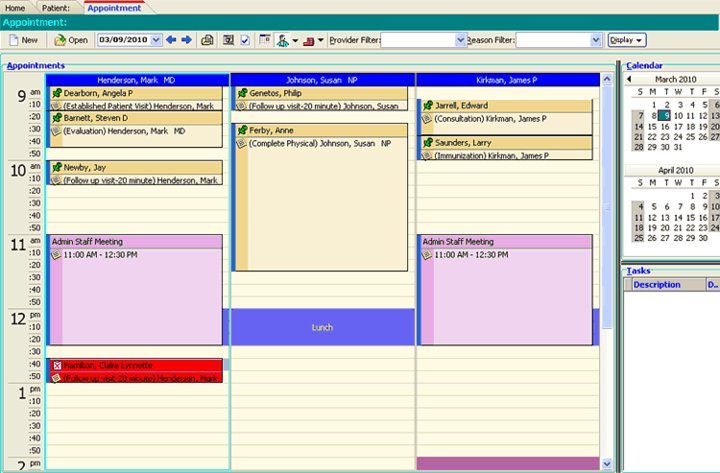Click the provider person icon in toolbar
The image size is (720, 473).
click(283, 40)
